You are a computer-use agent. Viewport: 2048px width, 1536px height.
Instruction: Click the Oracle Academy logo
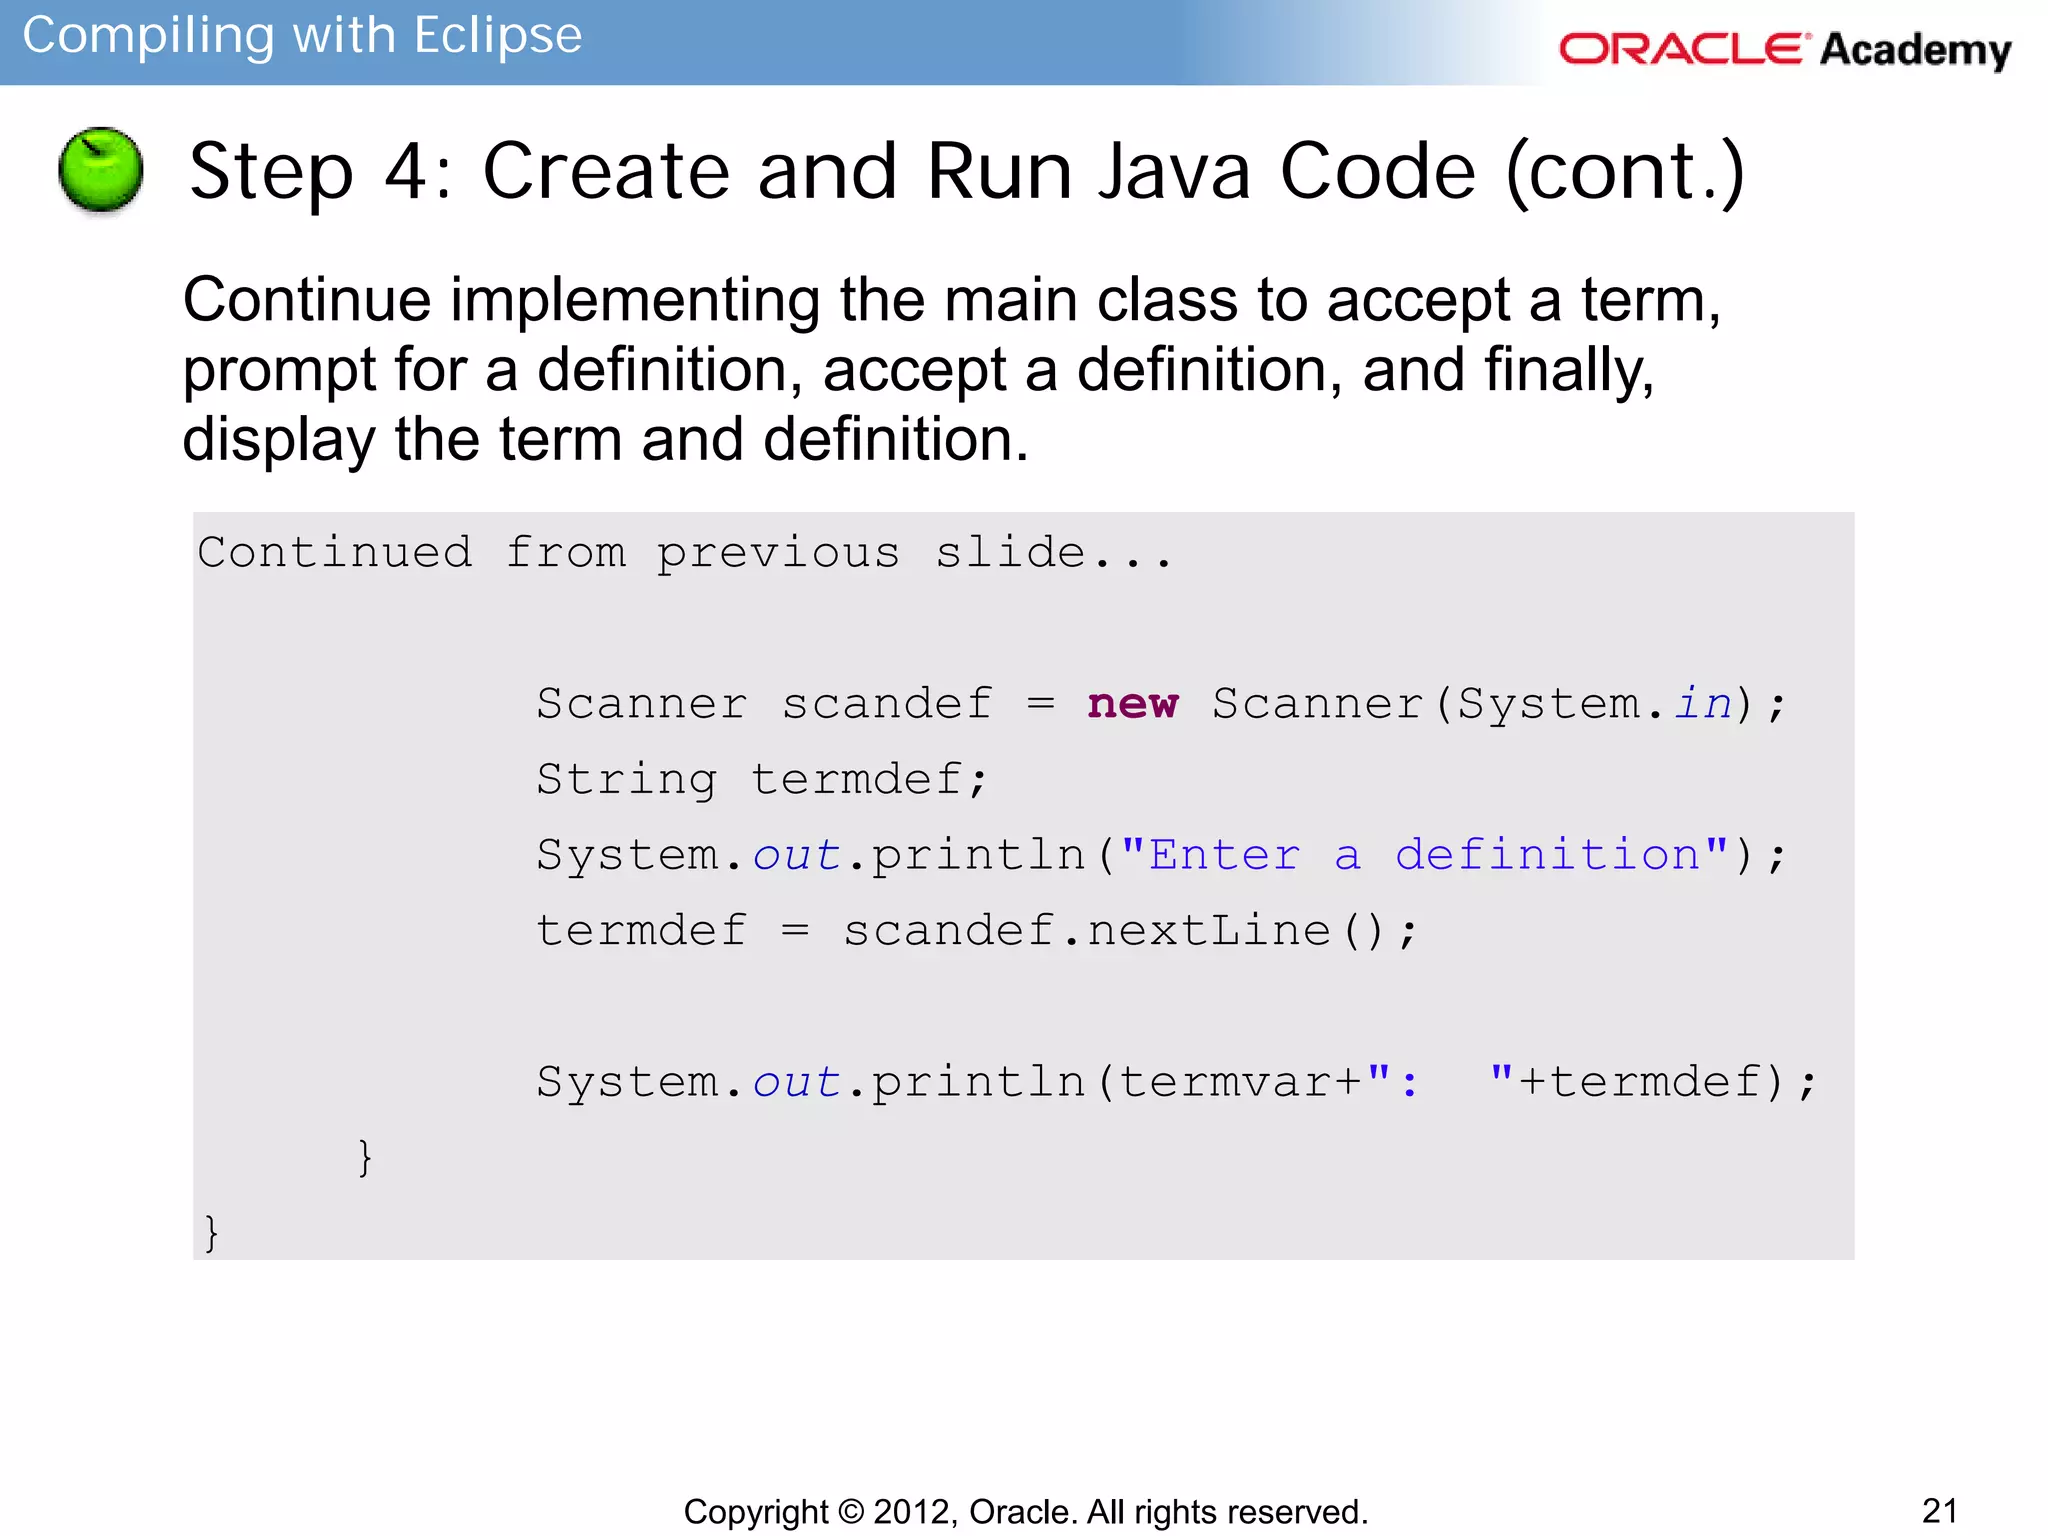coord(1784,49)
